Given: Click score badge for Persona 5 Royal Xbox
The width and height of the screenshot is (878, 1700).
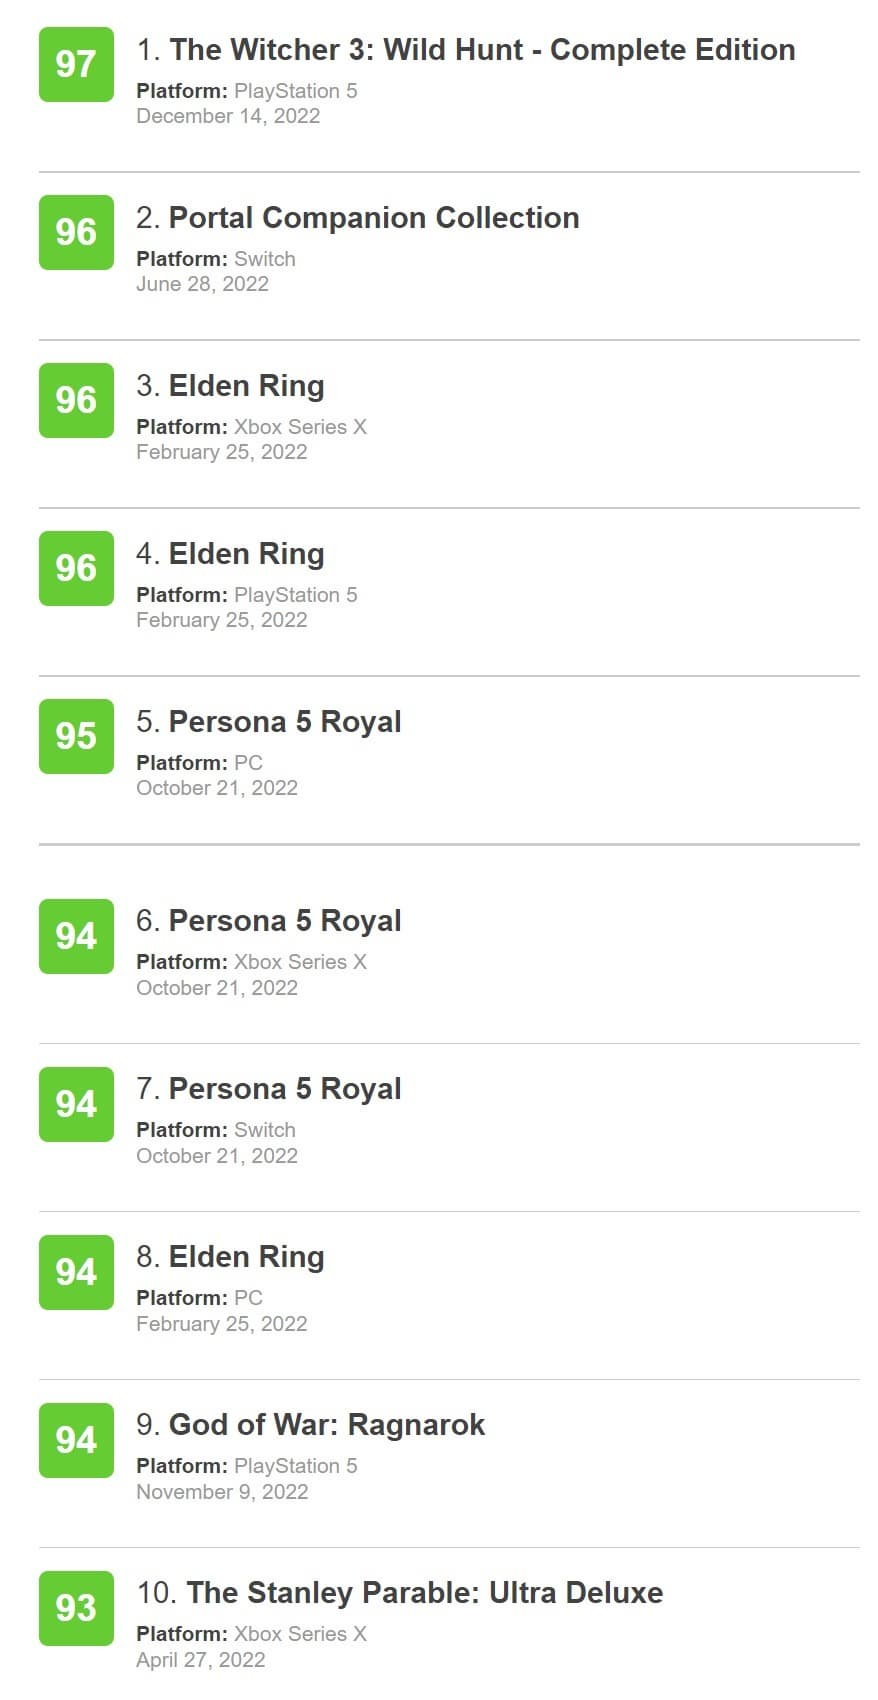Looking at the screenshot, I should (76, 936).
